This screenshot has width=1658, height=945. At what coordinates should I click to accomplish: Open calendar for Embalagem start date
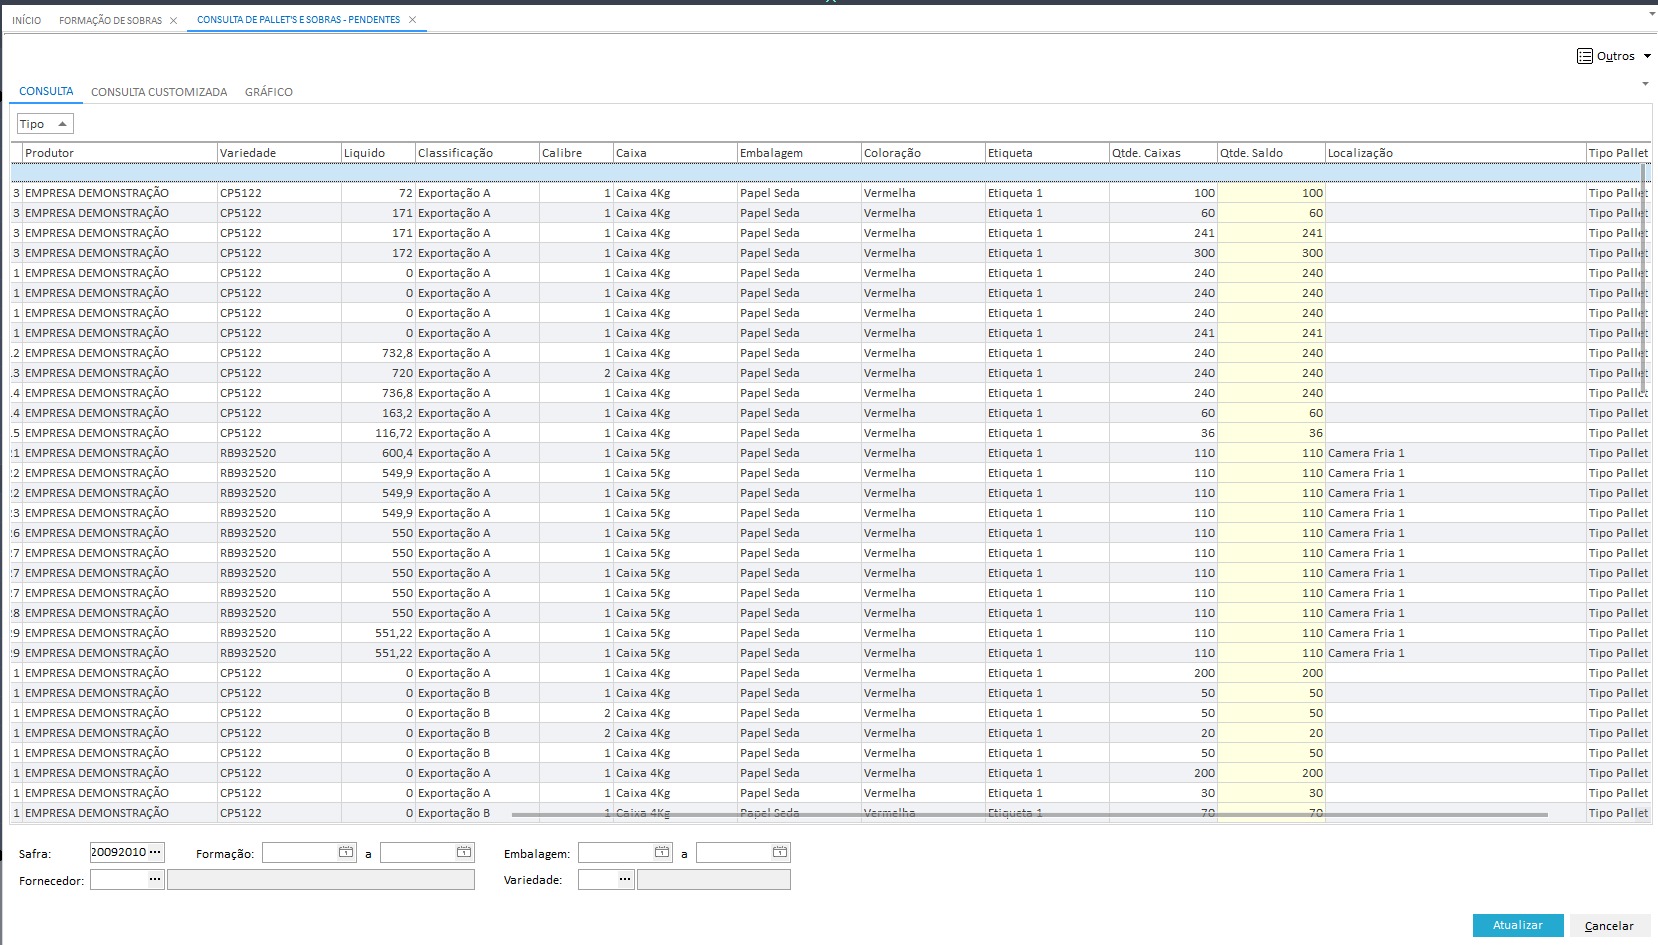click(662, 852)
